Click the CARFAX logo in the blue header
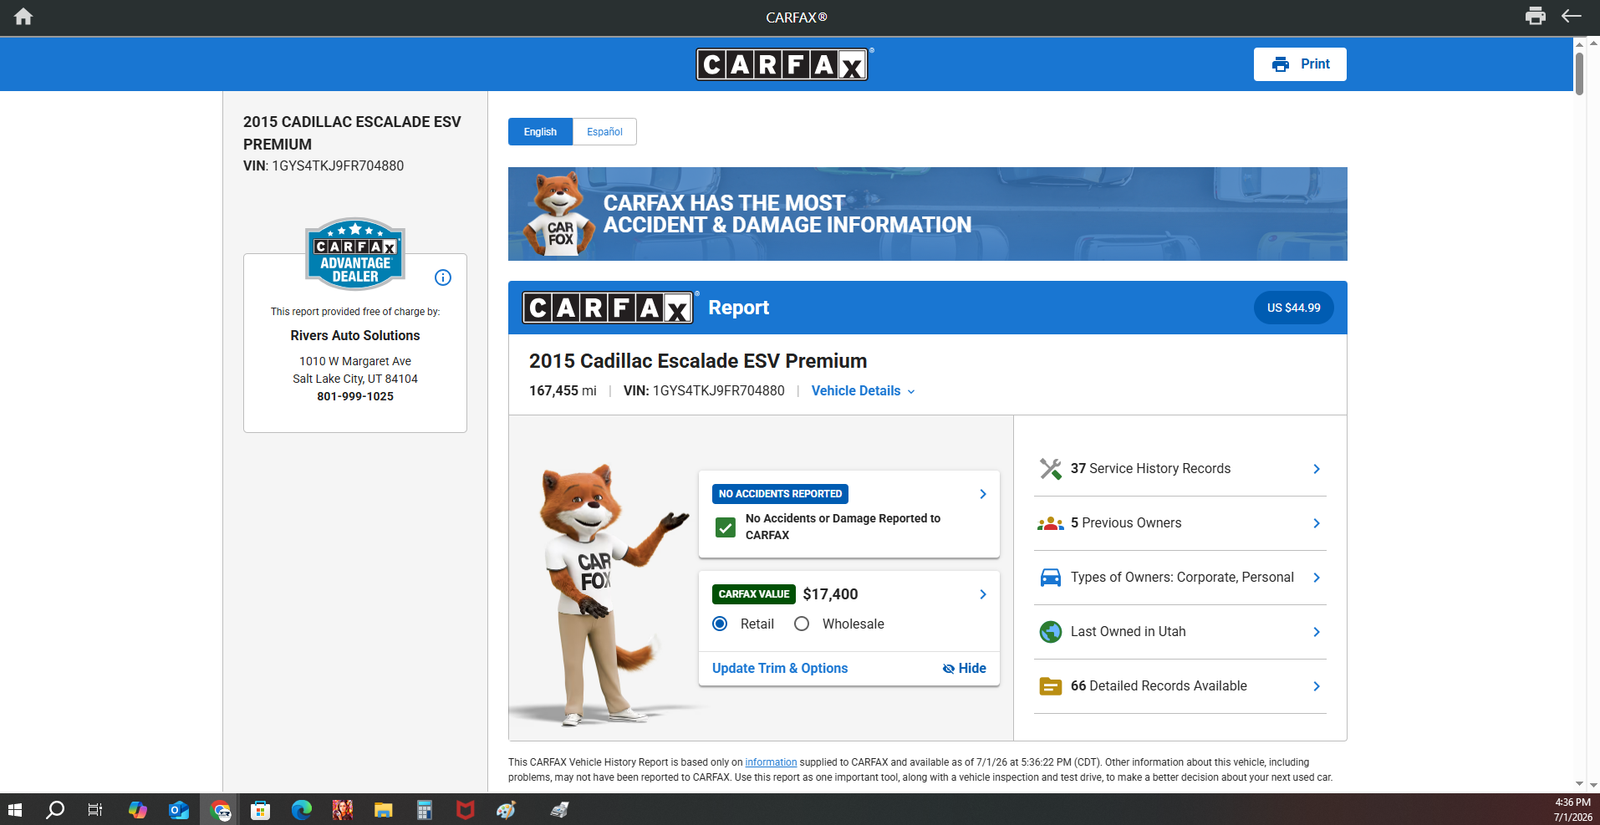 (783, 64)
